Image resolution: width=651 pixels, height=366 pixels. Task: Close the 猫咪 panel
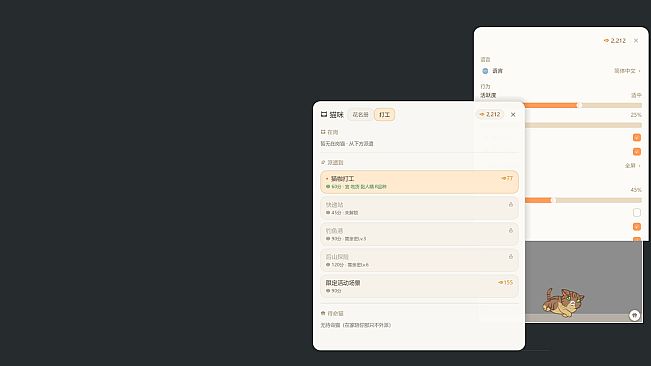click(x=513, y=115)
